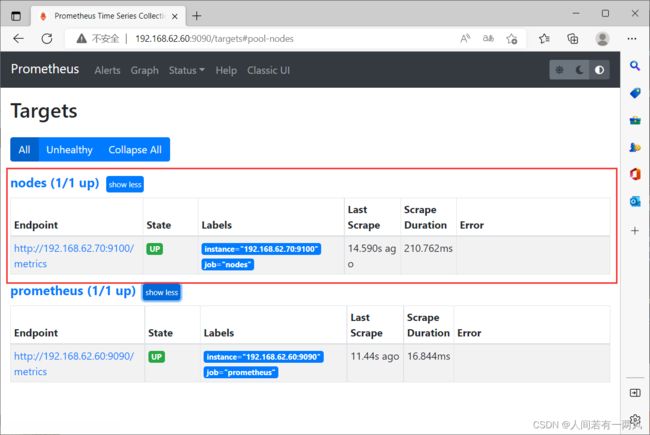
Task: Open sidebar Outlook icon
Action: 635,202
